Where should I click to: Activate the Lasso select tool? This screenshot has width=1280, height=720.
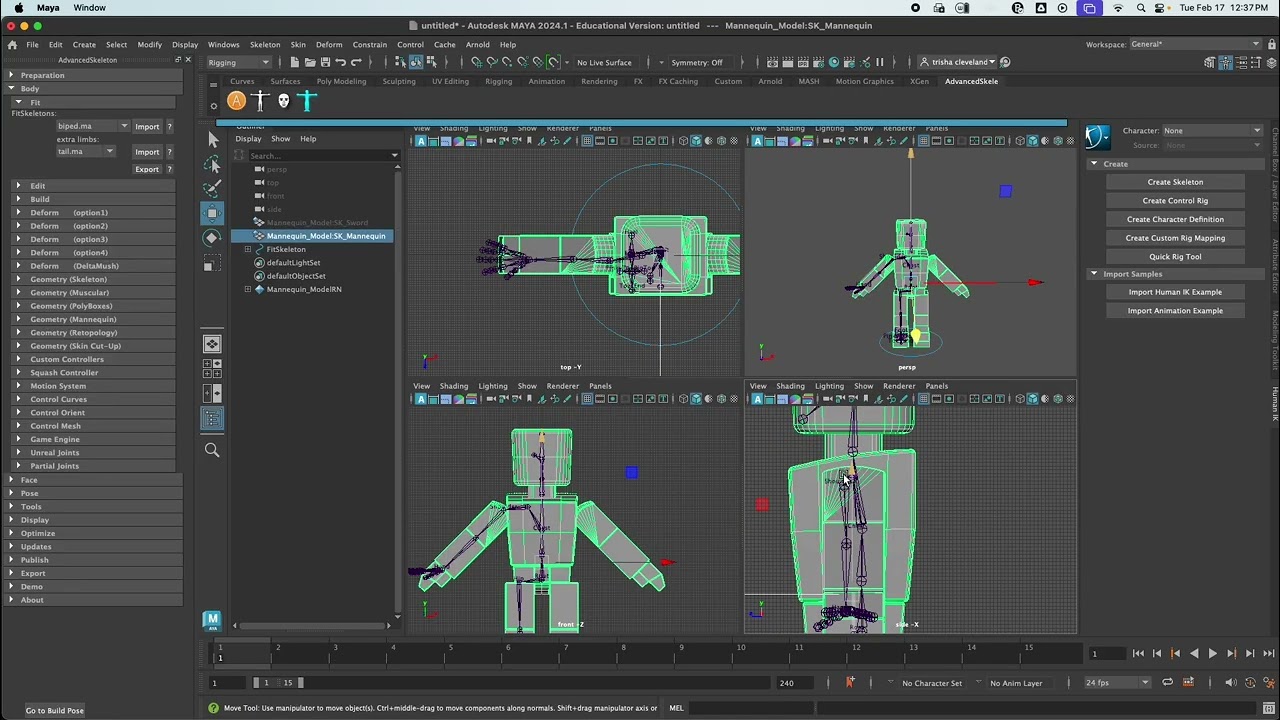pyautogui.click(x=212, y=164)
